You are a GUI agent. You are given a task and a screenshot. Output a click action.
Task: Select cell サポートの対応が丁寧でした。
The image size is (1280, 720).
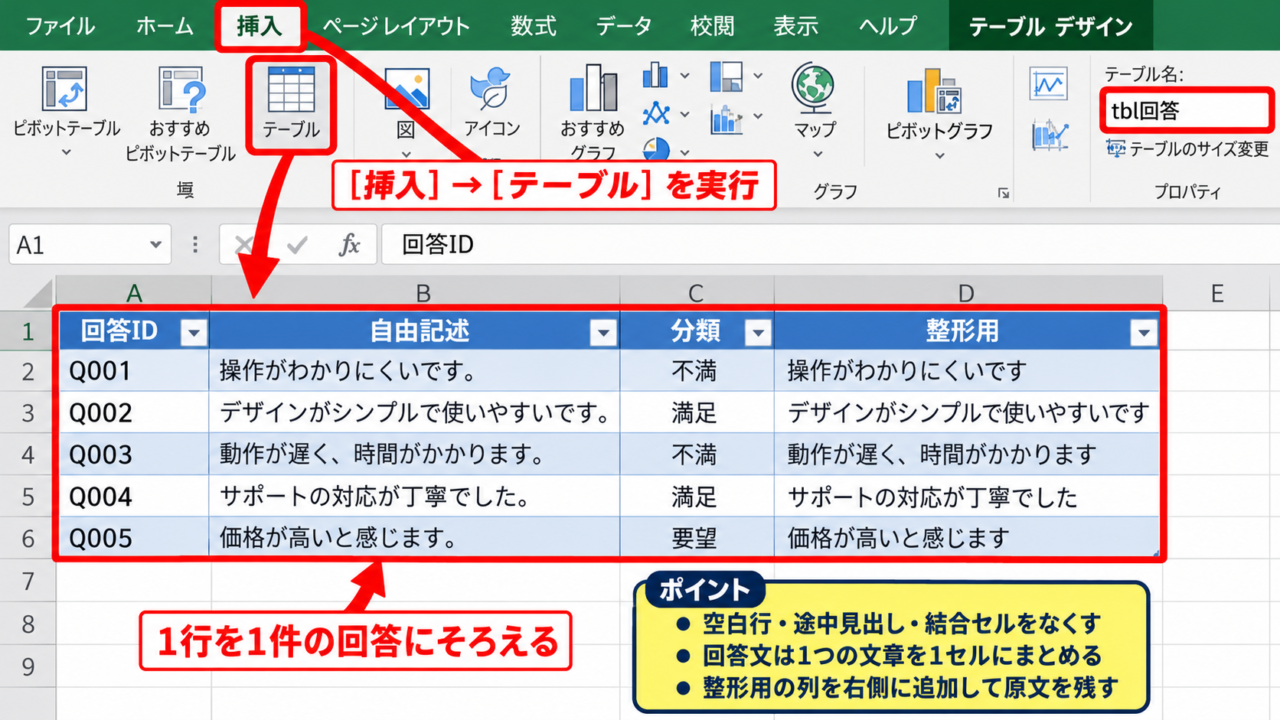(415, 497)
